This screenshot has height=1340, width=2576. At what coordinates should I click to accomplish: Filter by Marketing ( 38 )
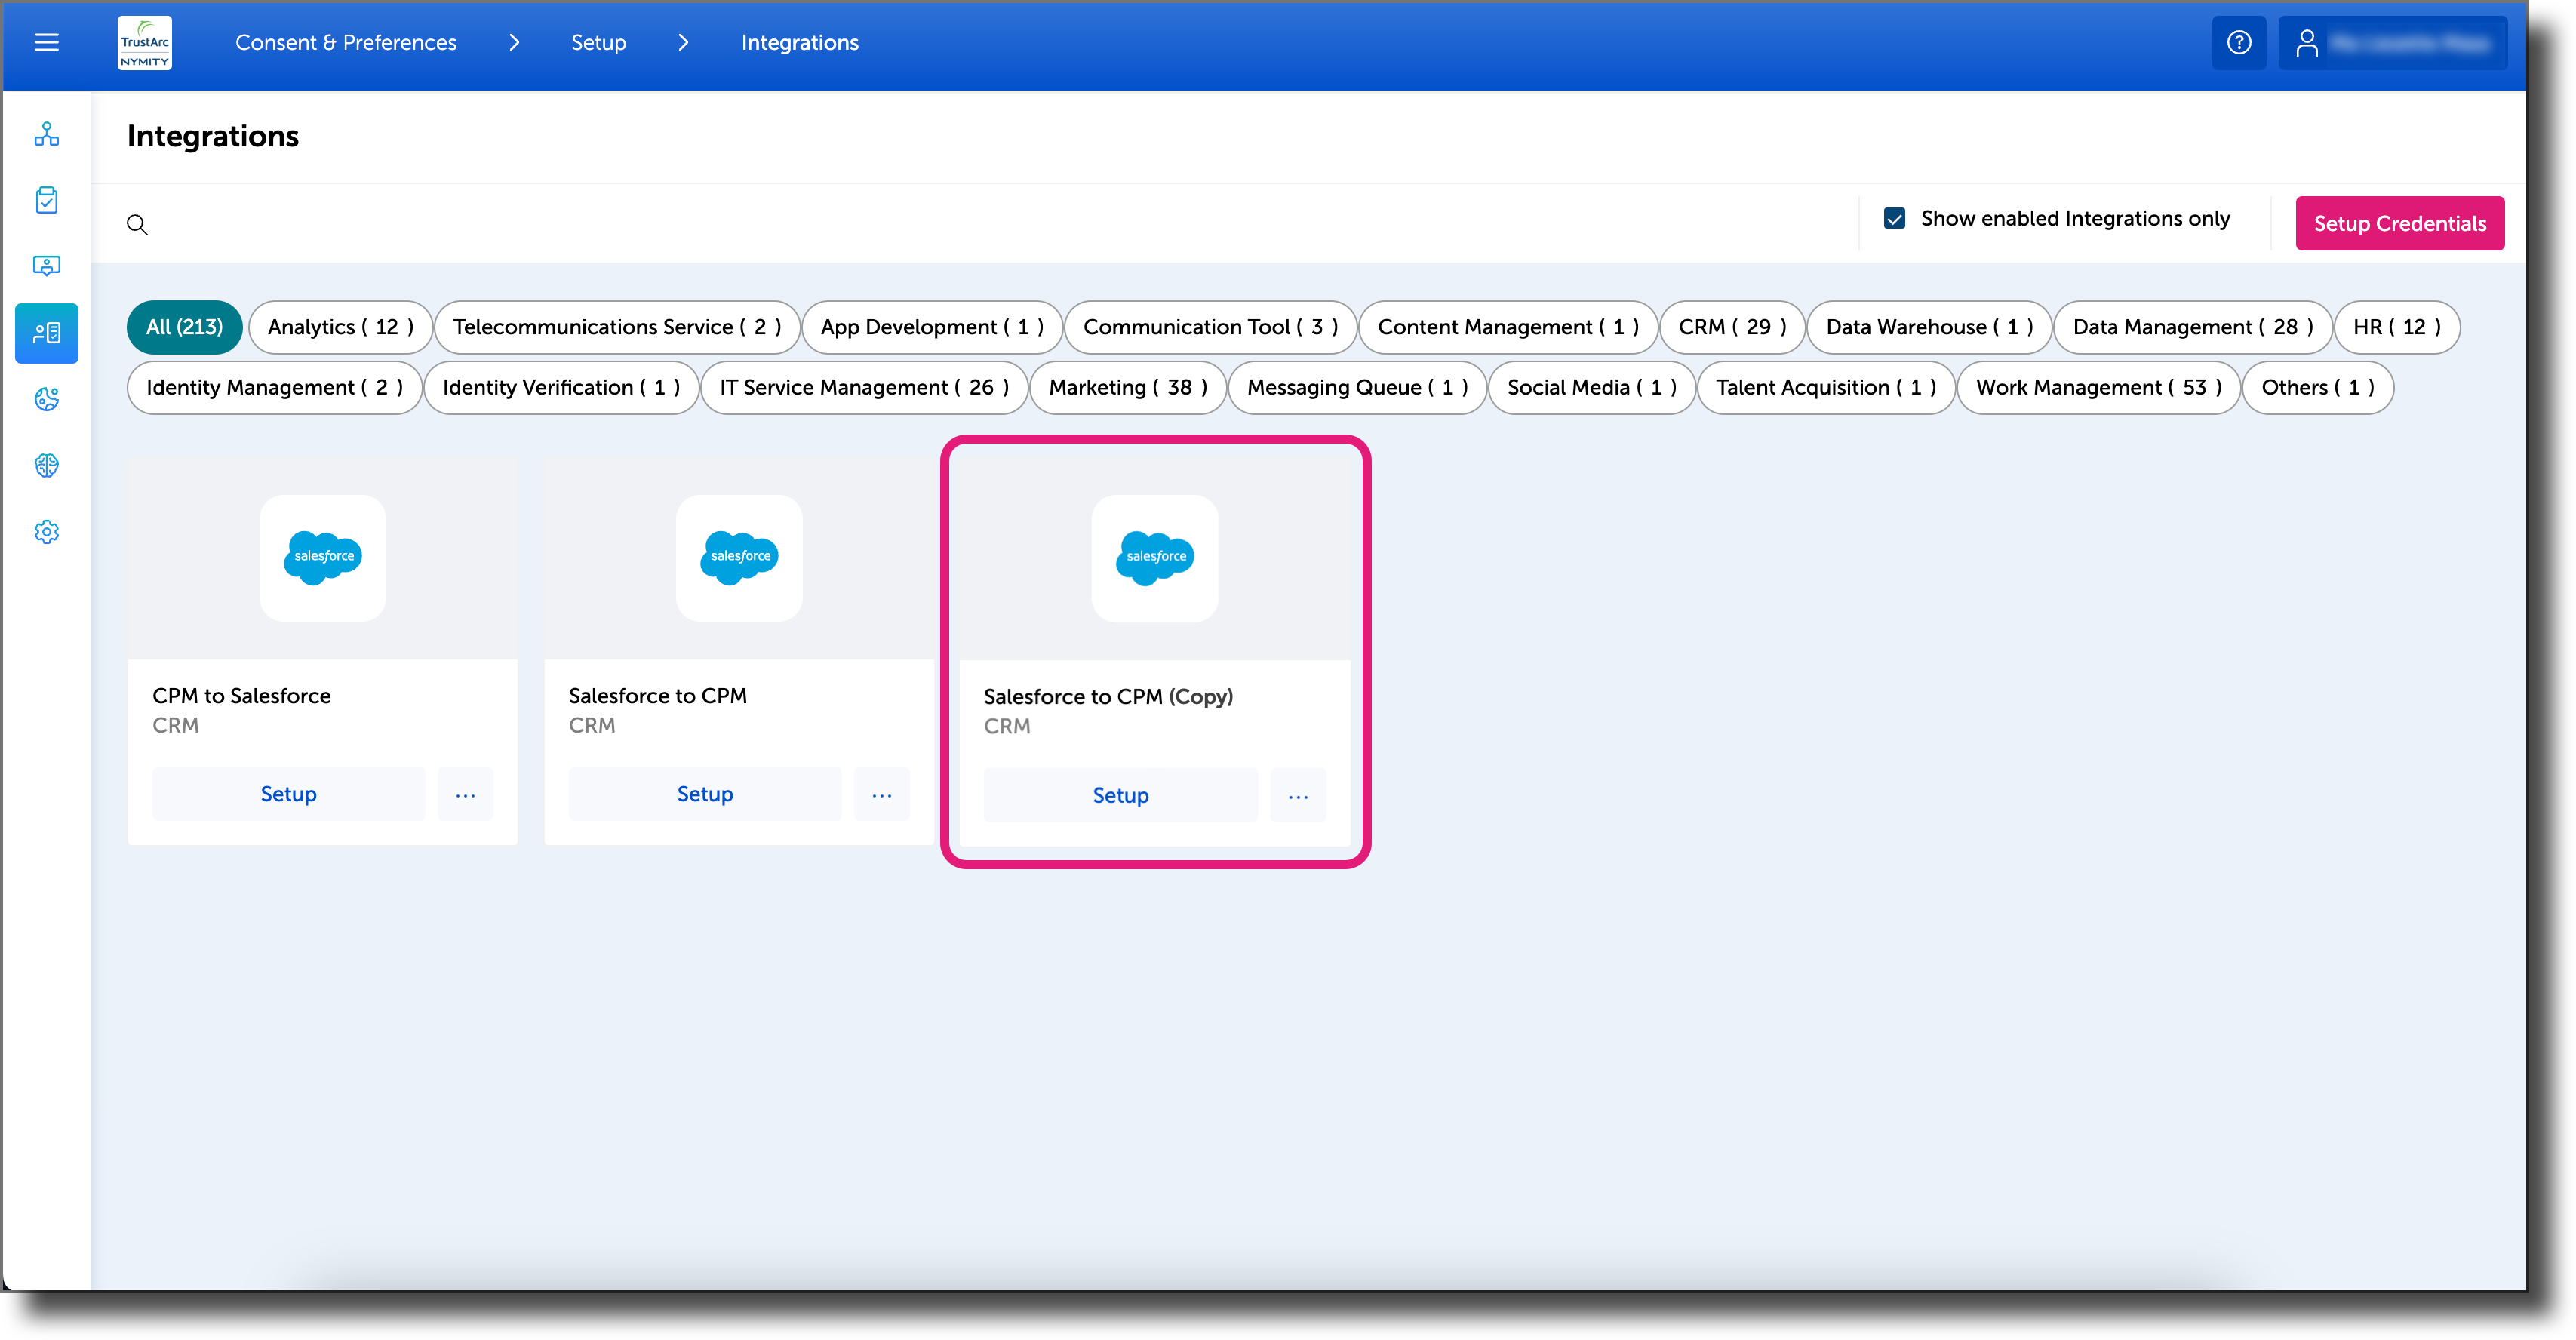pyautogui.click(x=1128, y=388)
